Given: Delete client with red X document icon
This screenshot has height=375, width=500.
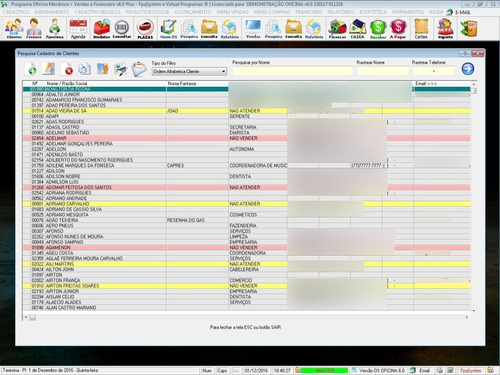Looking at the screenshot, I should pos(67,69).
